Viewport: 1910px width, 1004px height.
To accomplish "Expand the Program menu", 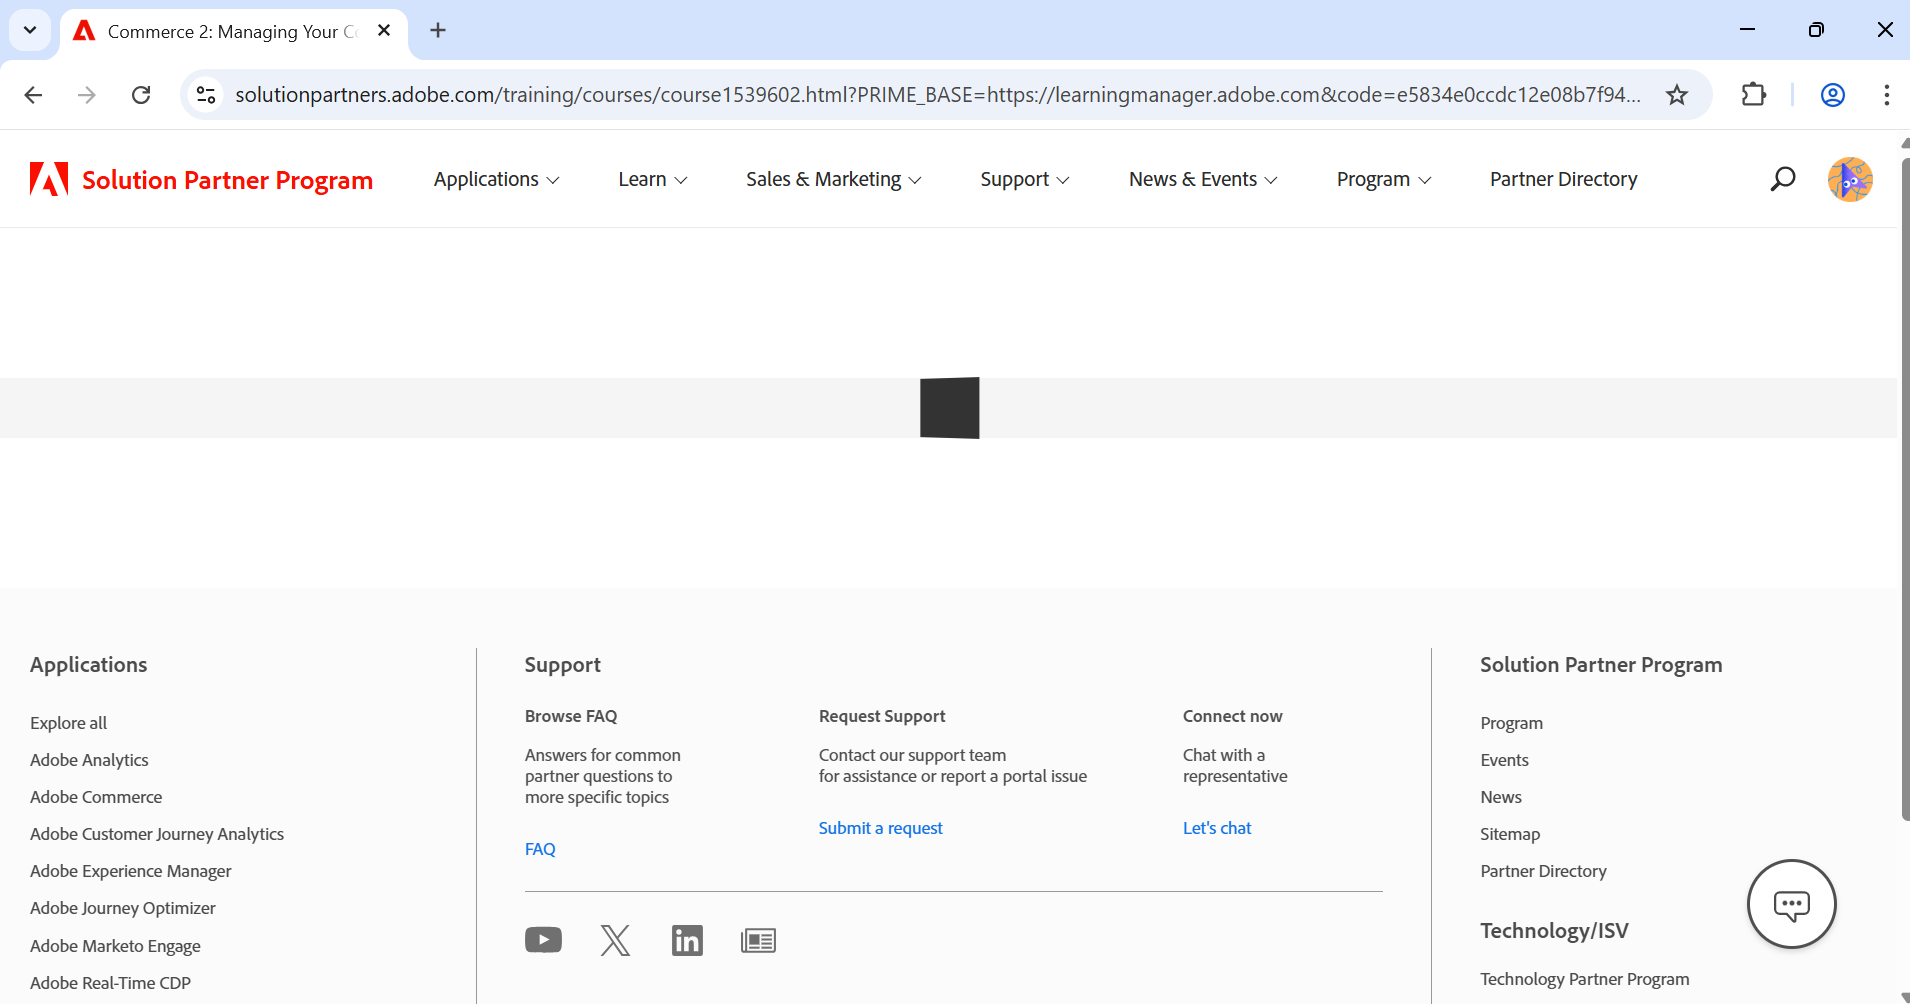I will 1384,180.
